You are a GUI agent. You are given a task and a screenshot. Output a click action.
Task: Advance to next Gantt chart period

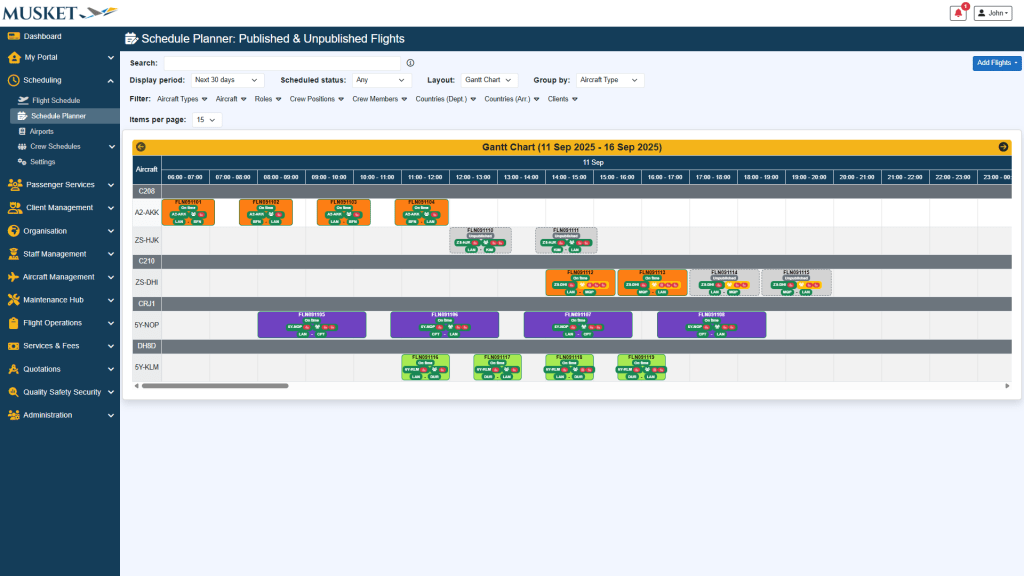point(1003,147)
